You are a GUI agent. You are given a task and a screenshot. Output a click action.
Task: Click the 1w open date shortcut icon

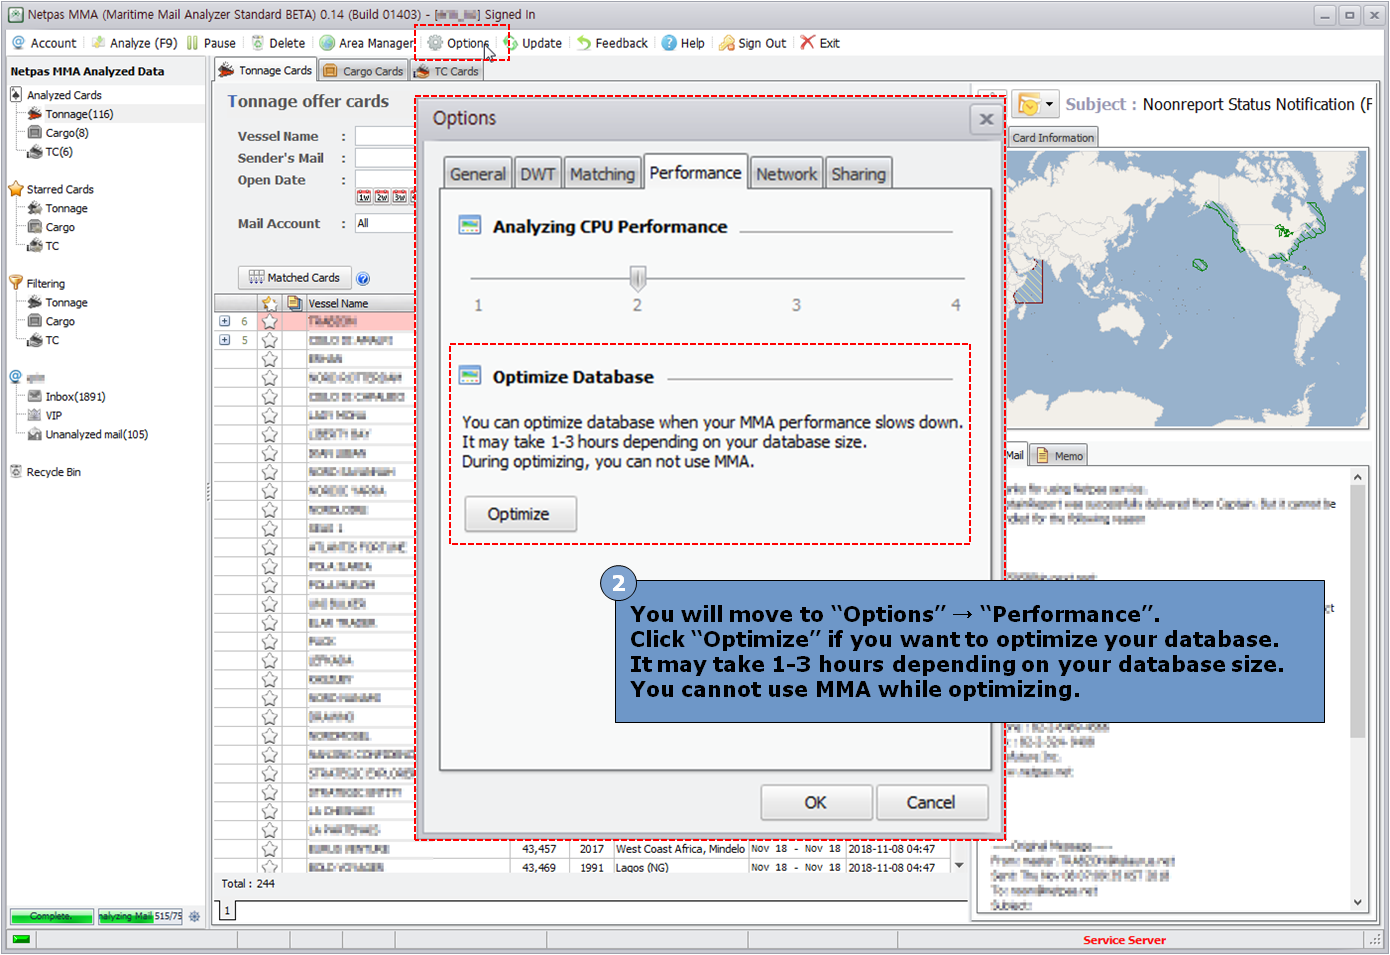point(364,197)
